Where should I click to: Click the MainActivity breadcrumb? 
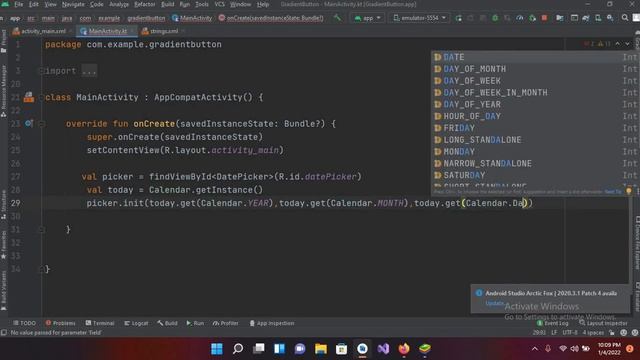[192, 18]
